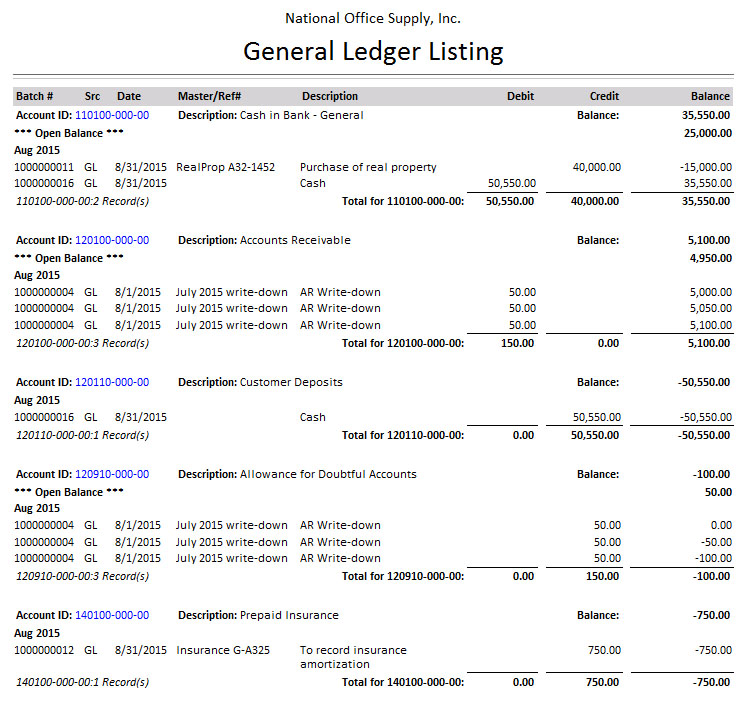The width and height of the screenshot is (747, 710).
Task: Click the Src column header
Action: point(92,97)
